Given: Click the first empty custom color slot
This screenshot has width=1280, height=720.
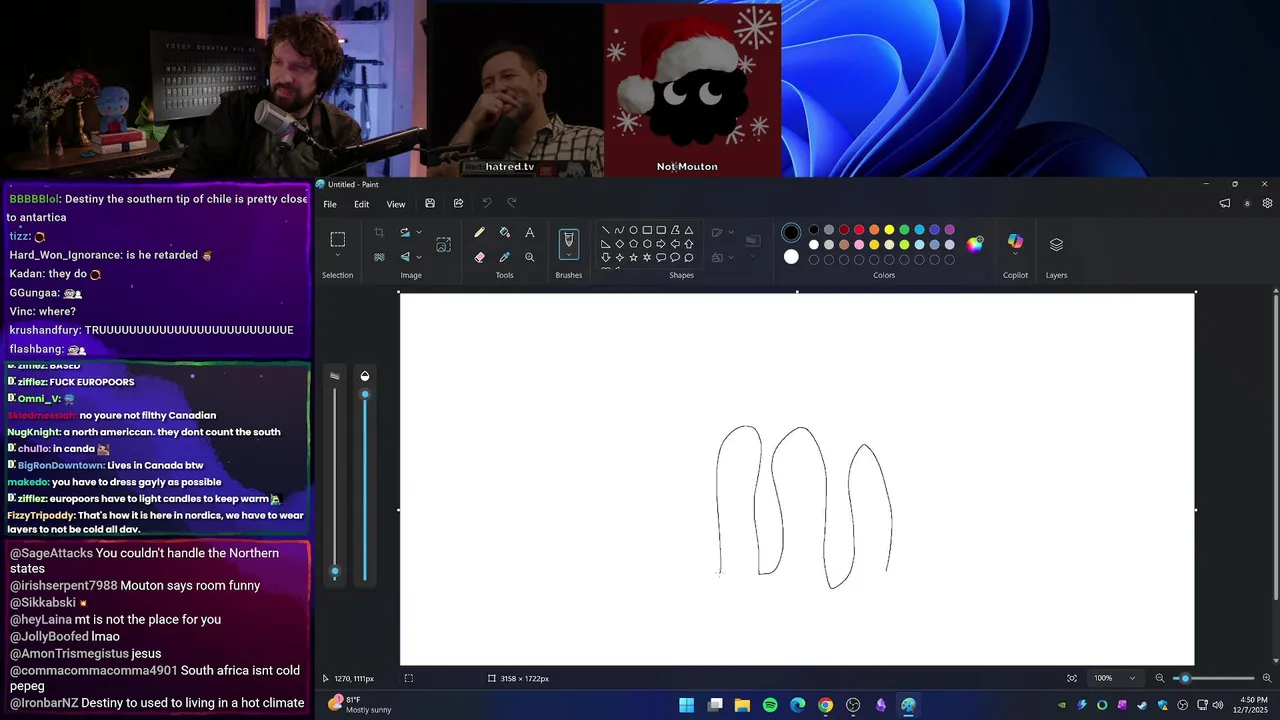Looking at the screenshot, I should click(x=814, y=260).
